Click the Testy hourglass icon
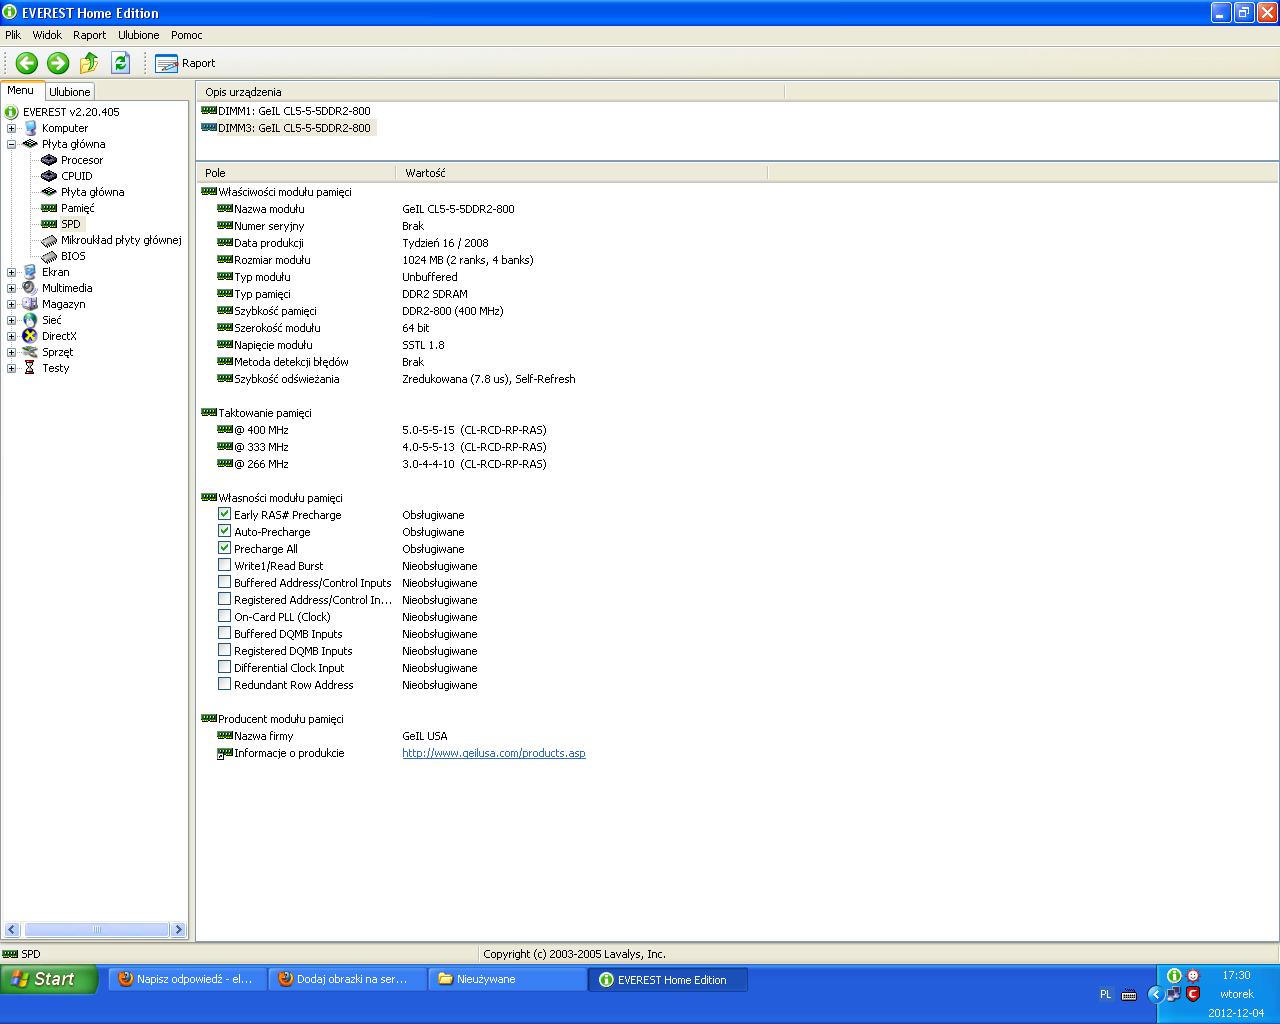 coord(30,368)
